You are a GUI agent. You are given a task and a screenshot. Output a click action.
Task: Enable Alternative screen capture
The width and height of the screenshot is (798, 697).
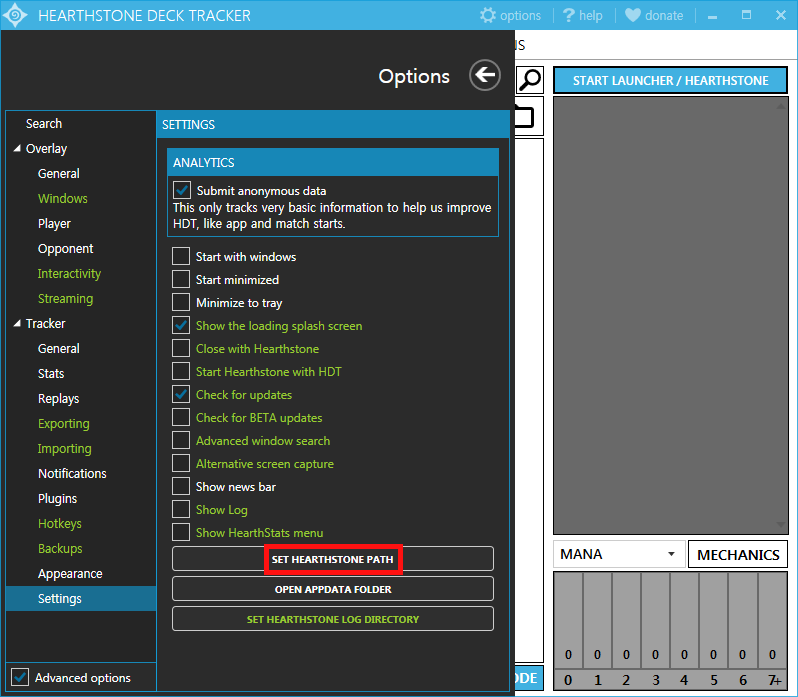coord(181,463)
